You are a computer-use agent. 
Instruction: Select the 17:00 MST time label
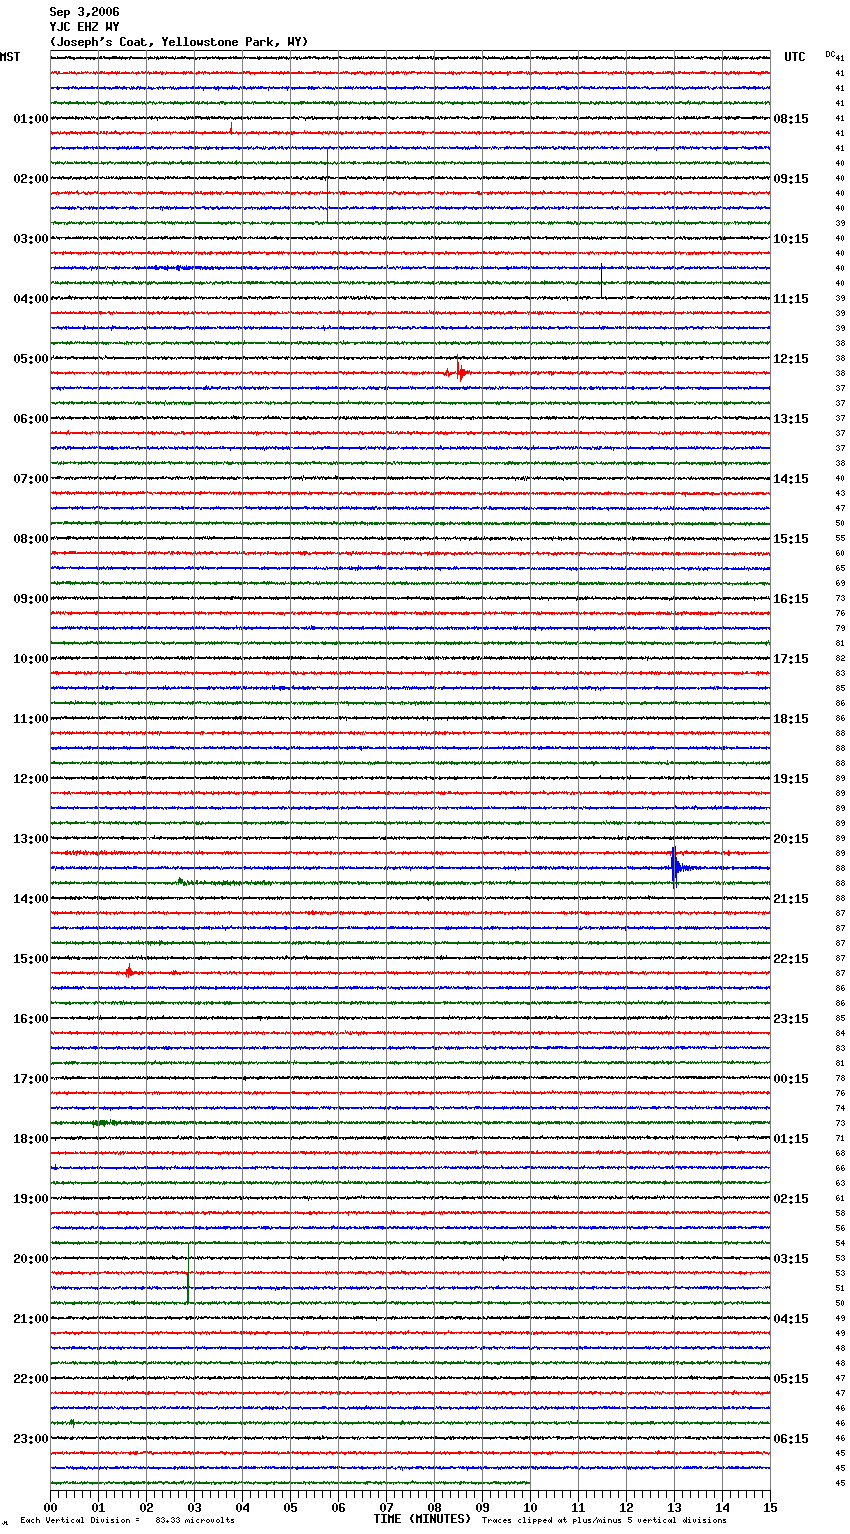point(31,1079)
